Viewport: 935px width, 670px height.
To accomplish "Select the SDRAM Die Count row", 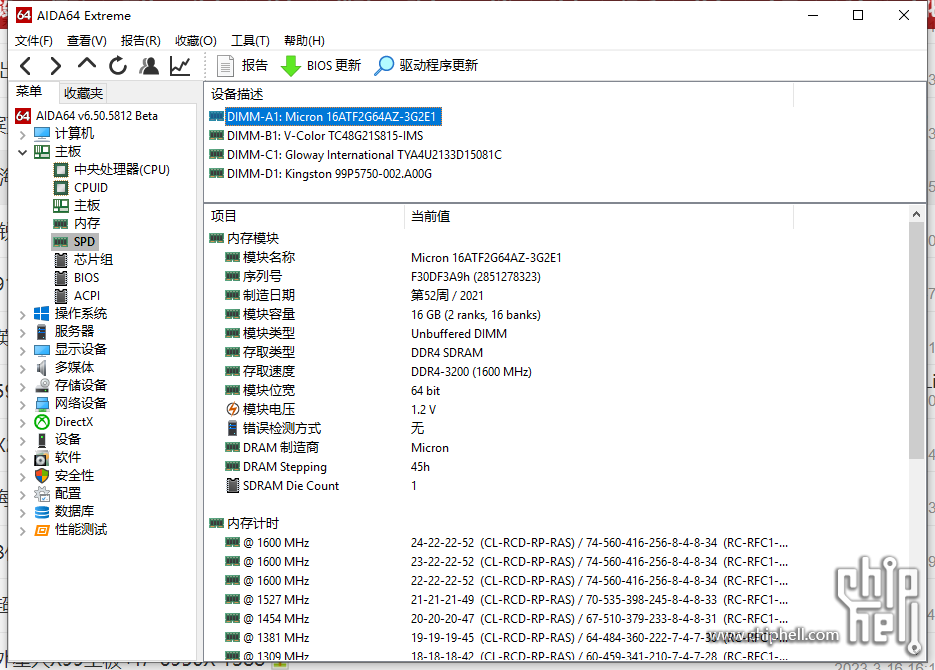I will point(558,486).
